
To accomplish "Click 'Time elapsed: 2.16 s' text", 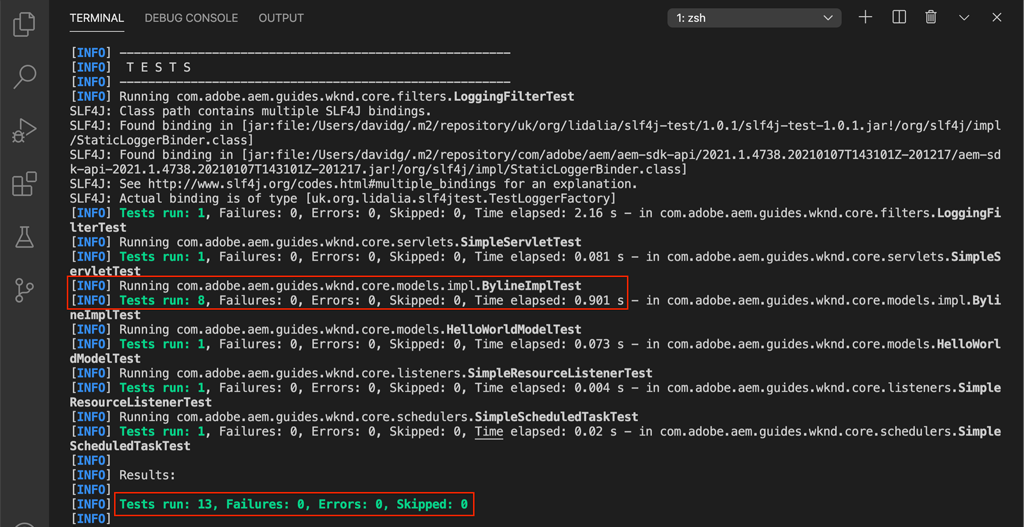I will tap(547, 213).
